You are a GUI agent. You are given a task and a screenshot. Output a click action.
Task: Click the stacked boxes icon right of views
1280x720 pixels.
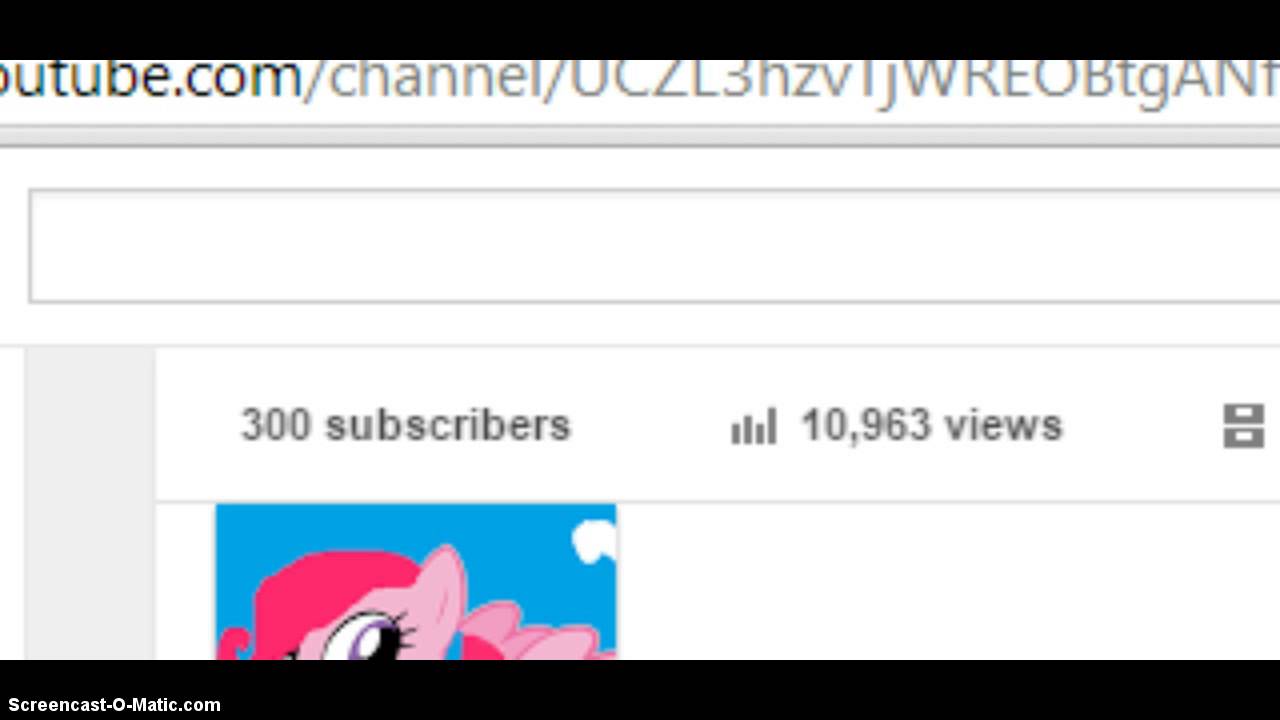(x=1244, y=426)
